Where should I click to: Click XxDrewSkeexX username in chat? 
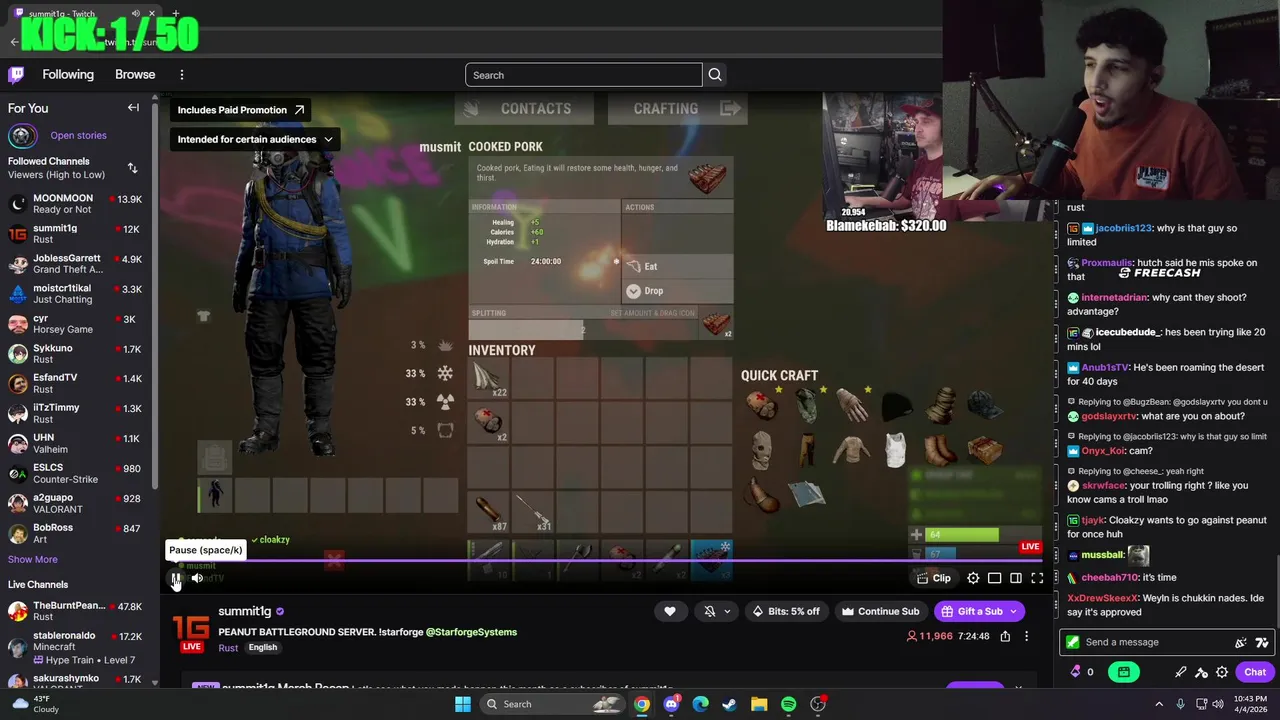[x=1103, y=598]
